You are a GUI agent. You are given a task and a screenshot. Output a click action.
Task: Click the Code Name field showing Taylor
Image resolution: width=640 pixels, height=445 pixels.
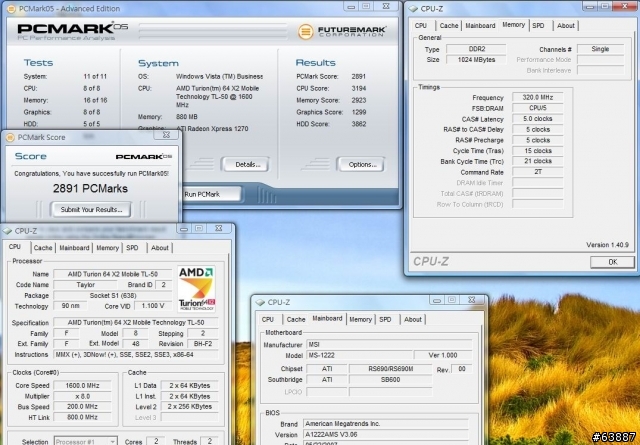point(85,285)
